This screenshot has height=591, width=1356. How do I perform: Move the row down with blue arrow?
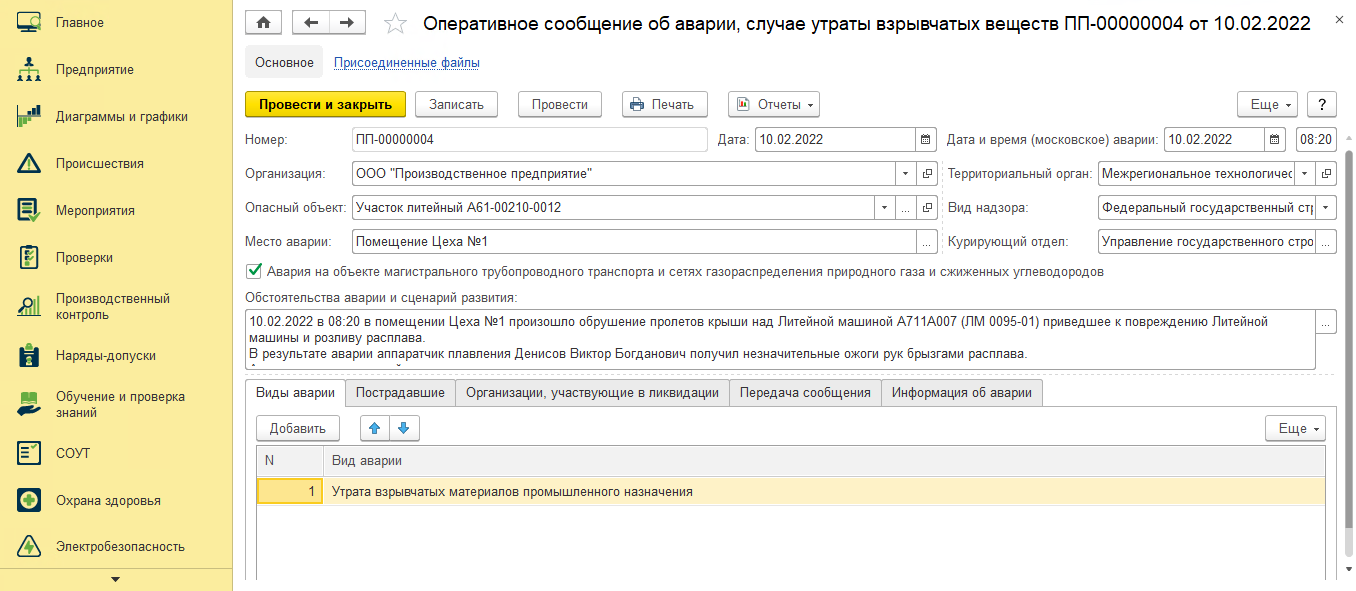(404, 428)
